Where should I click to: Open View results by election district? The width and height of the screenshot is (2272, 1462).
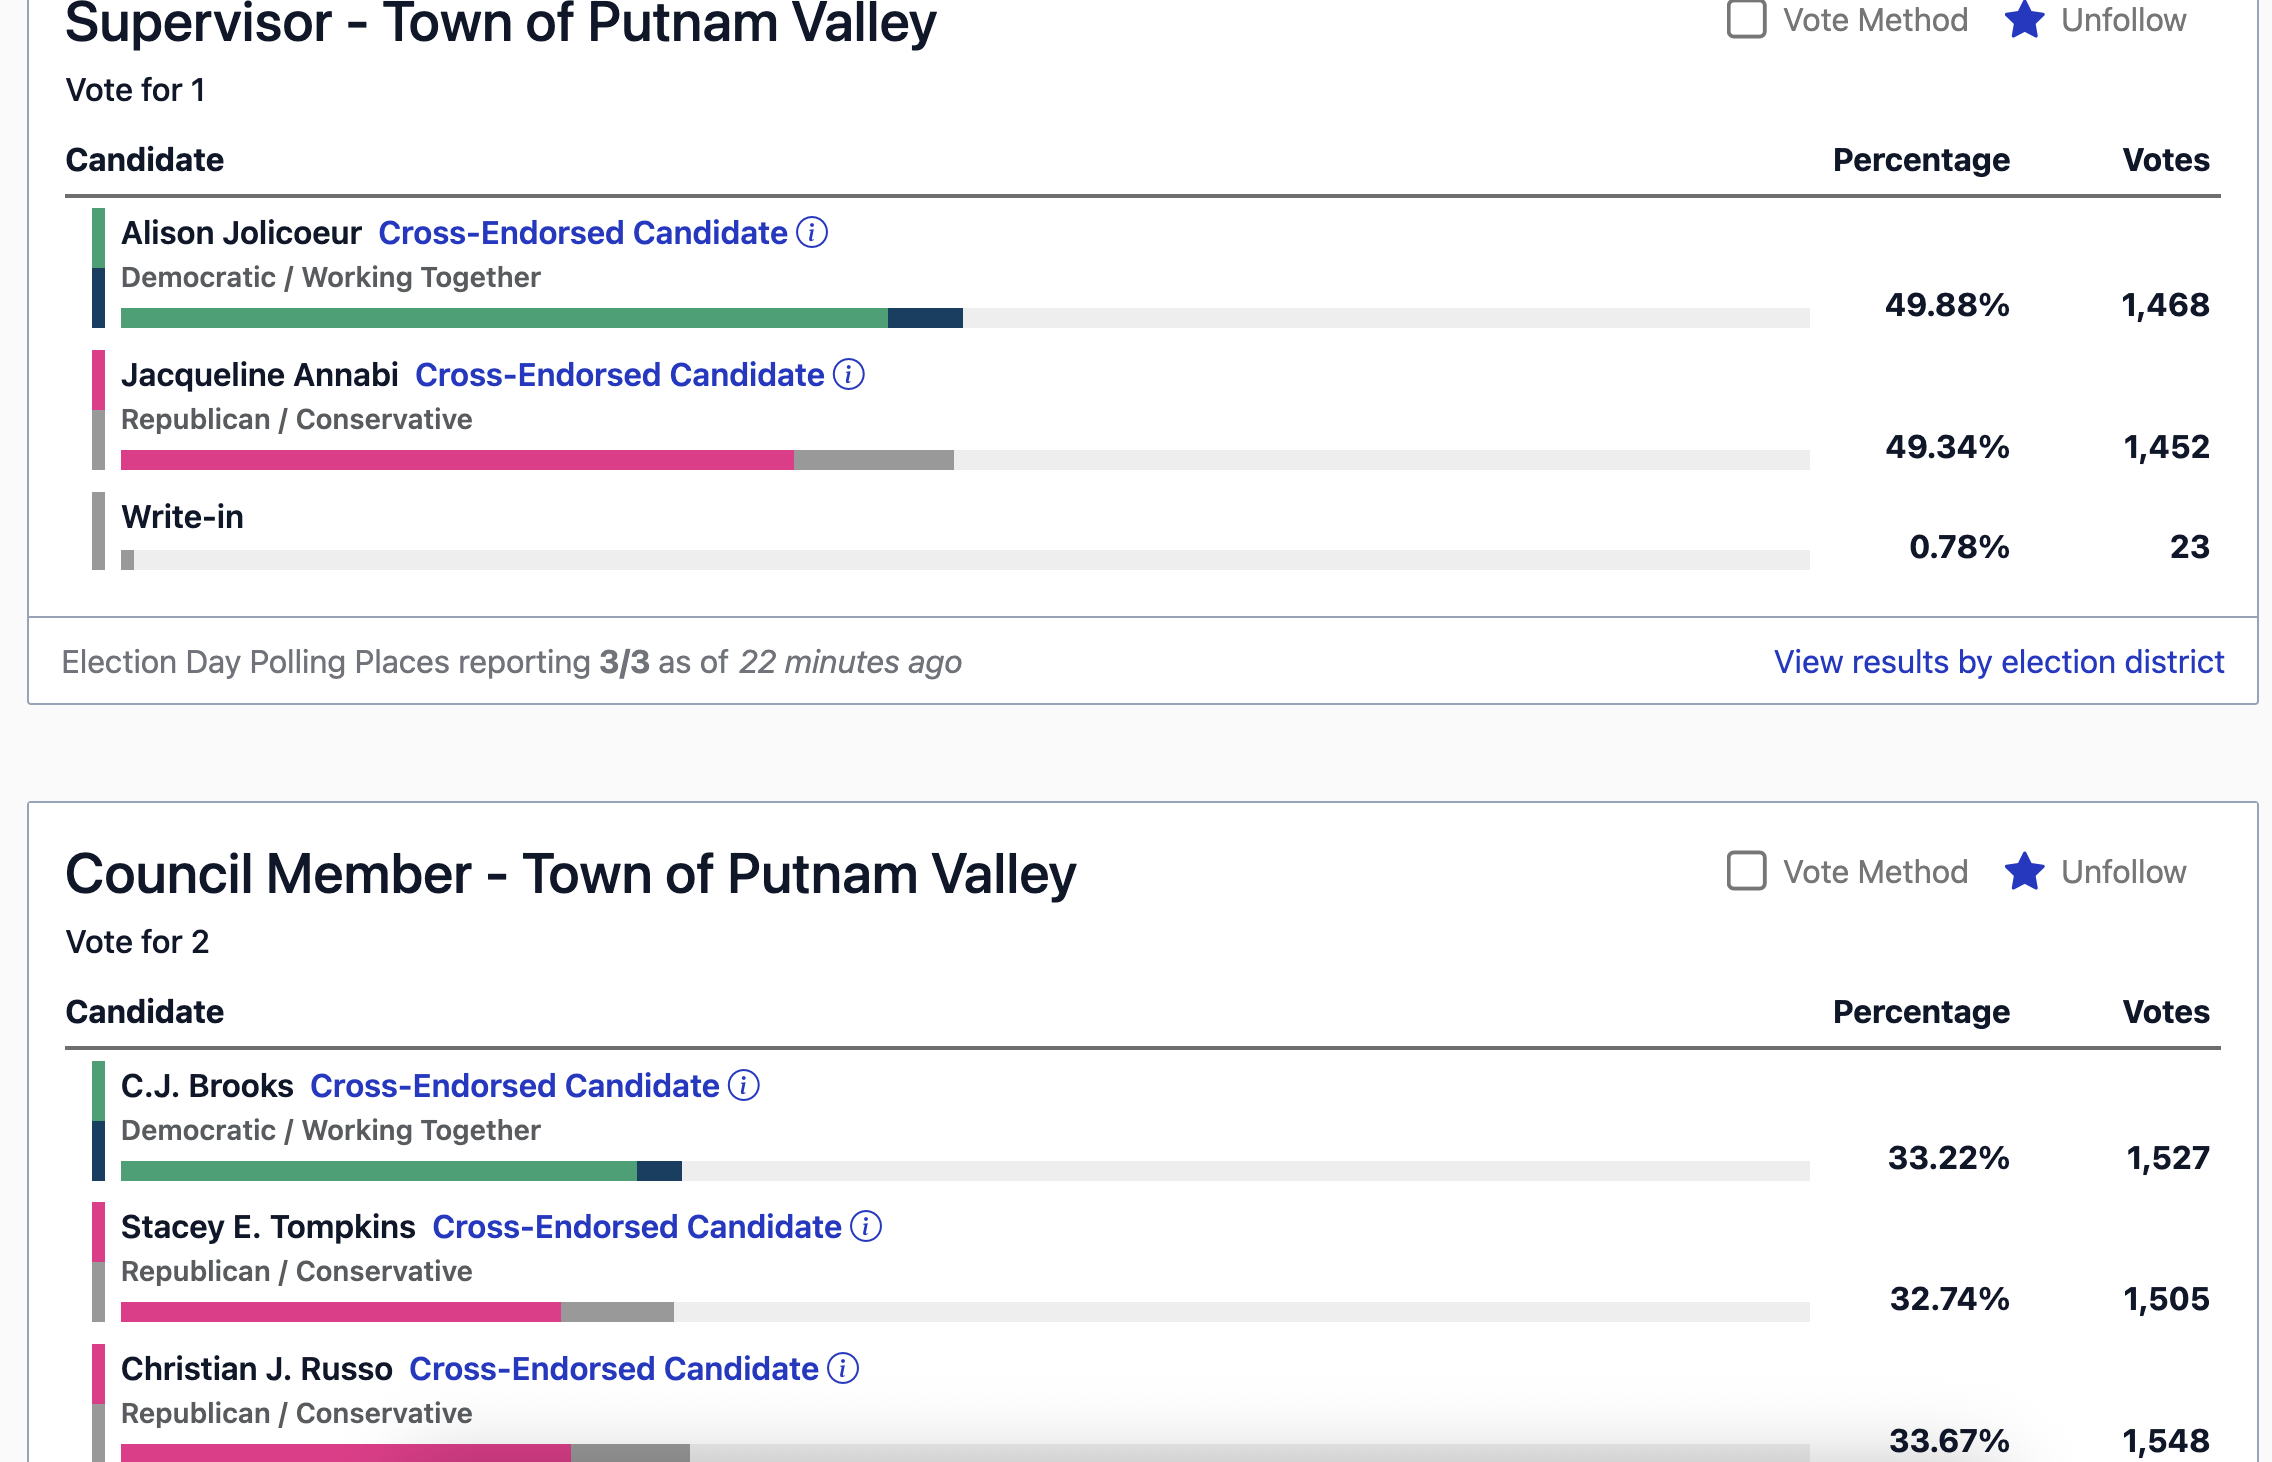1998,662
